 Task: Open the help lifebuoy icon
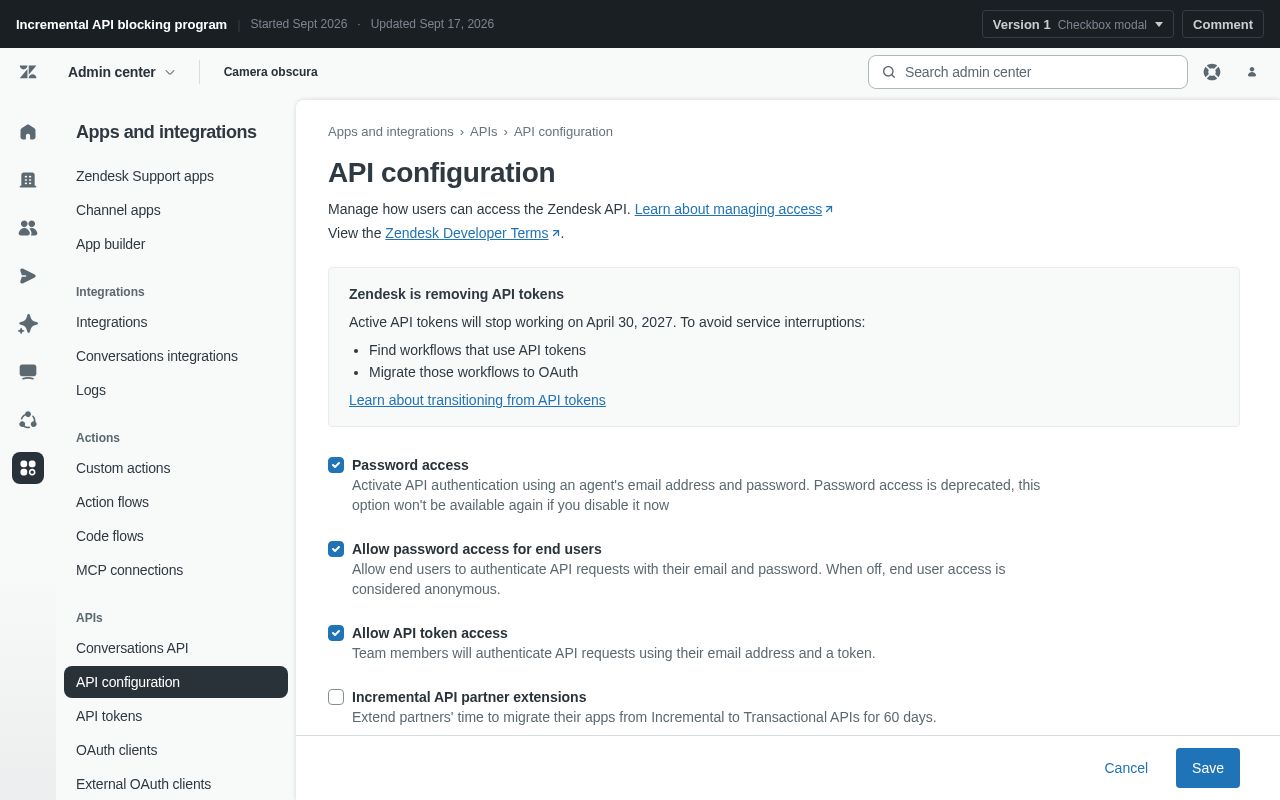(1212, 72)
